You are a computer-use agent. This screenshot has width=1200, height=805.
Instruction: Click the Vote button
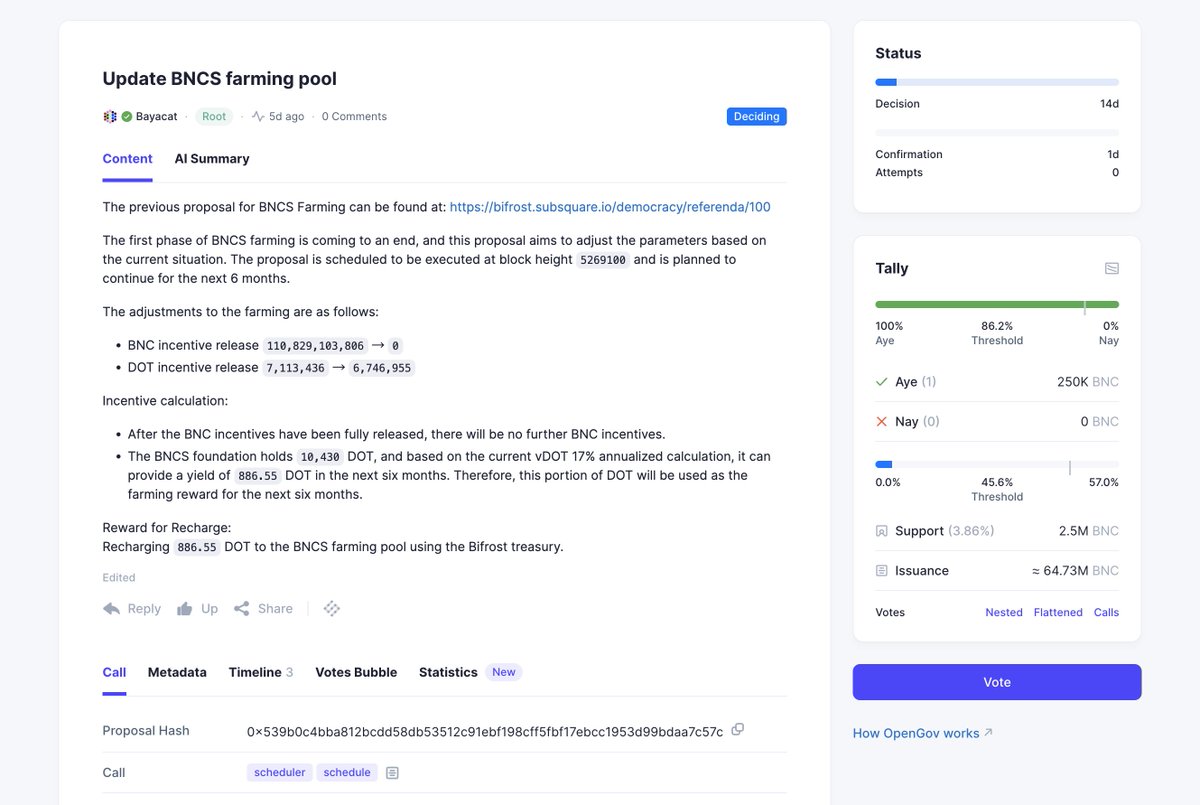click(x=997, y=682)
